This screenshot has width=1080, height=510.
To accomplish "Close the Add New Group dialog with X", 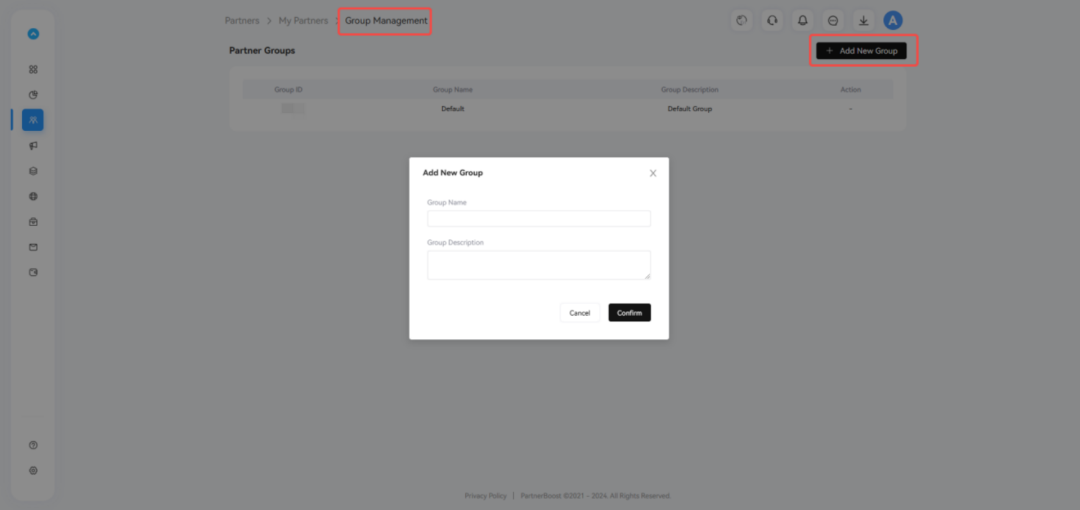I will [653, 173].
